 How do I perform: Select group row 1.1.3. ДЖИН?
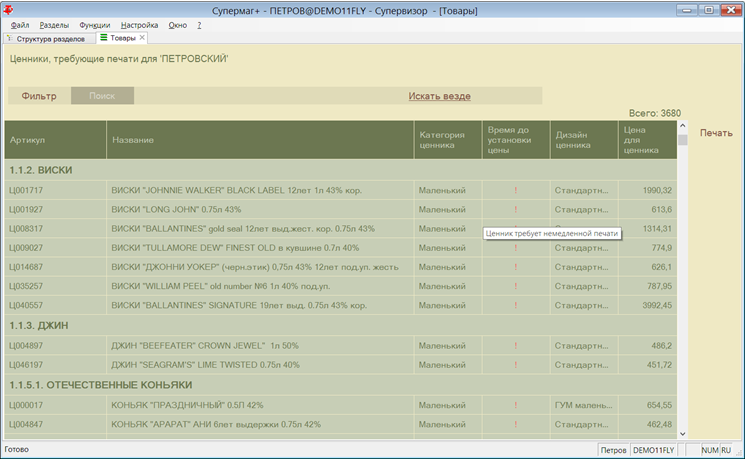pyautogui.click(x=341, y=325)
